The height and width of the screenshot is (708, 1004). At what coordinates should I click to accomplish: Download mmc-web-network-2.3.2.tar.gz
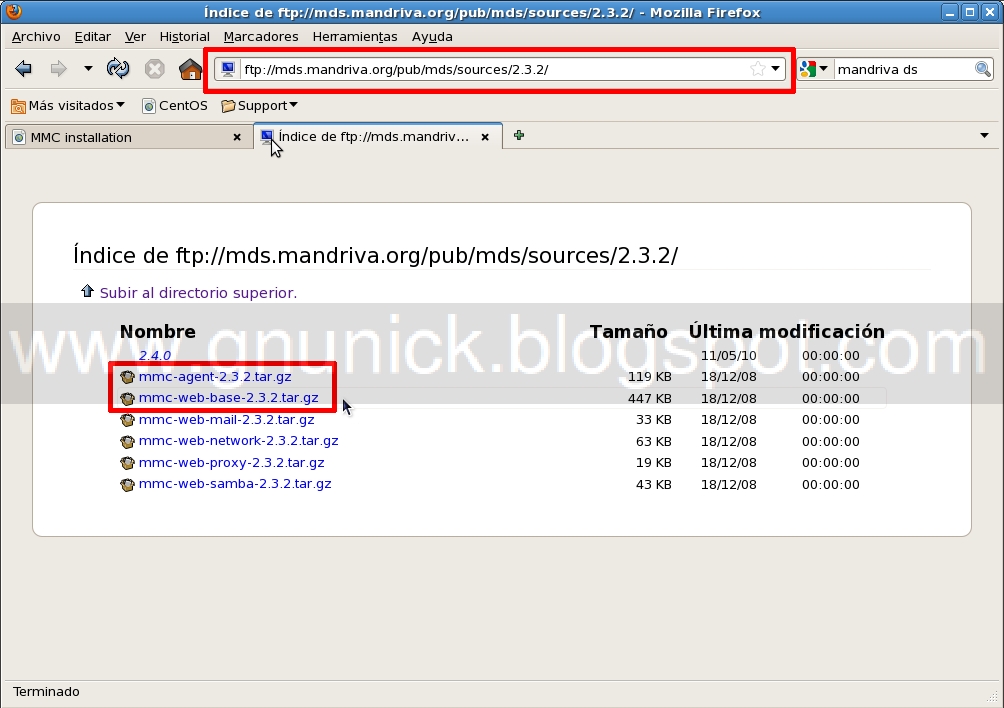[x=238, y=440]
